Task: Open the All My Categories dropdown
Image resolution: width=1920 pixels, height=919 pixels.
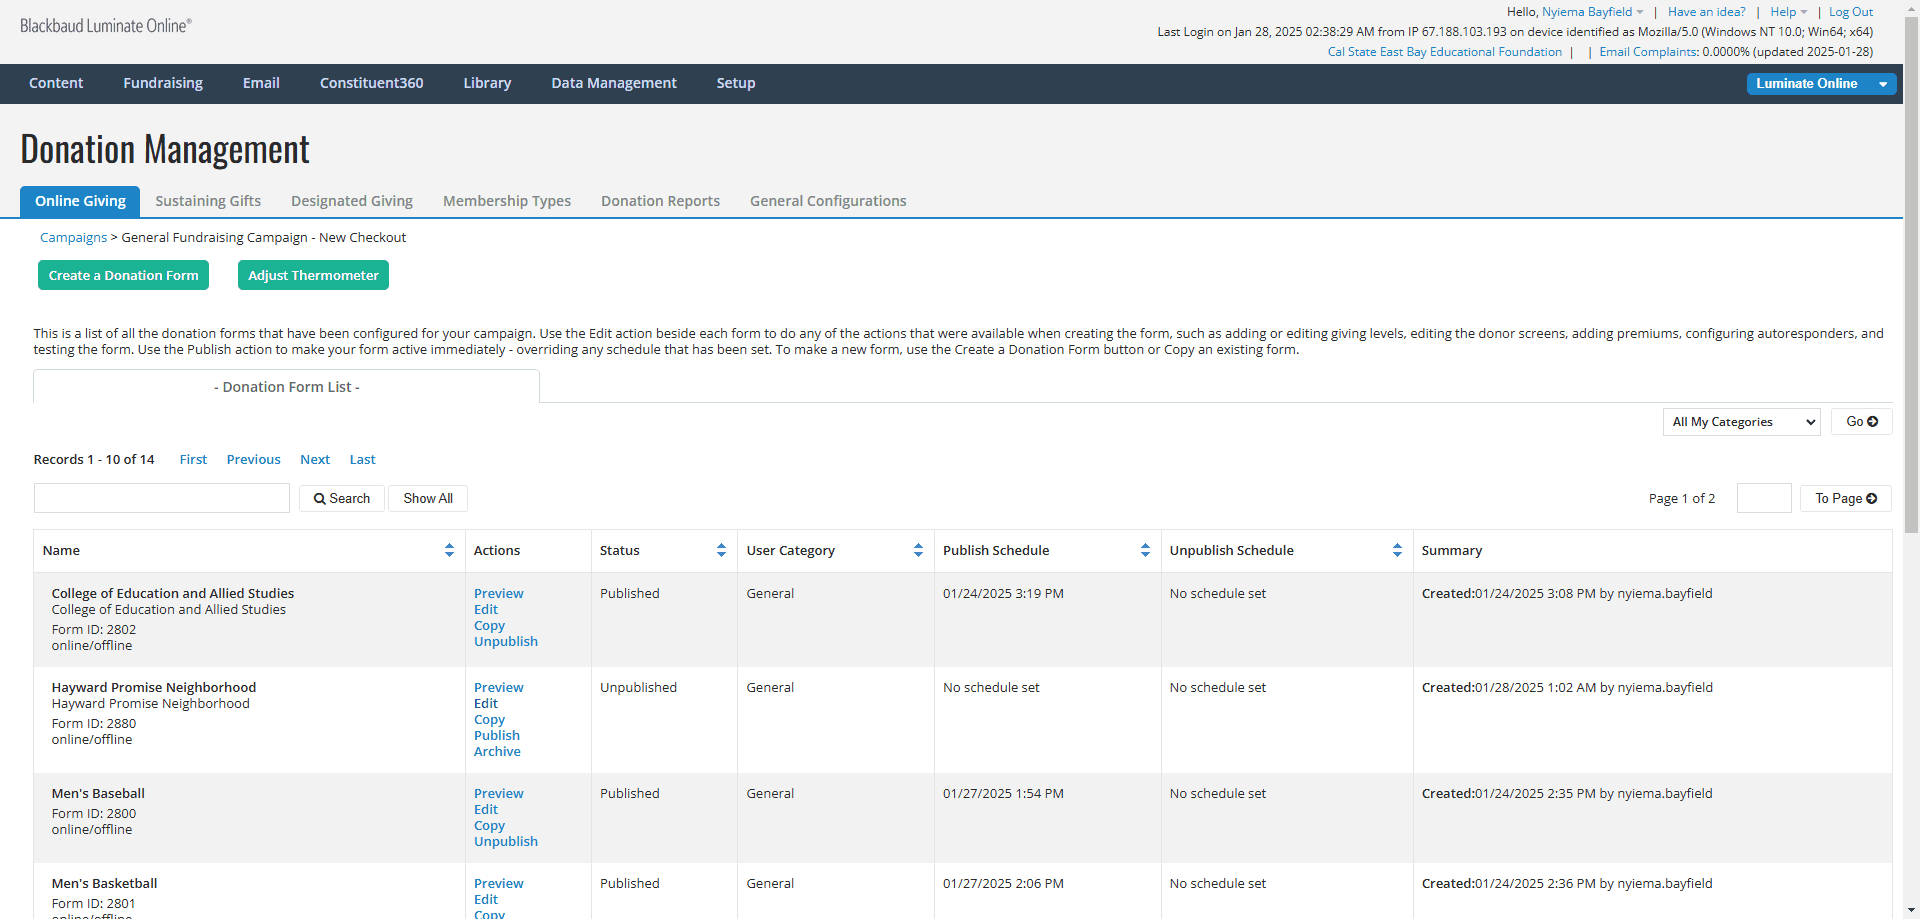Action: pyautogui.click(x=1741, y=422)
